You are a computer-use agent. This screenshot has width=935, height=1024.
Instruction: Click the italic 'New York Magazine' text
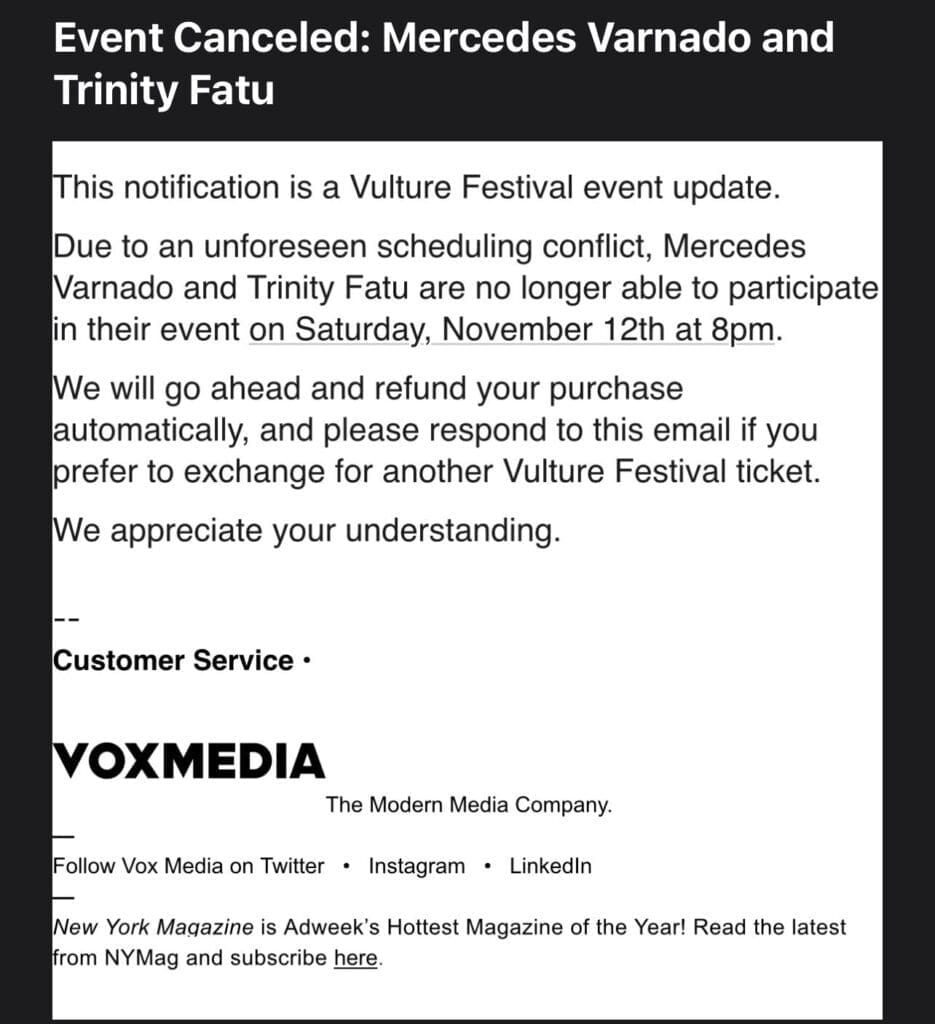coord(153,927)
